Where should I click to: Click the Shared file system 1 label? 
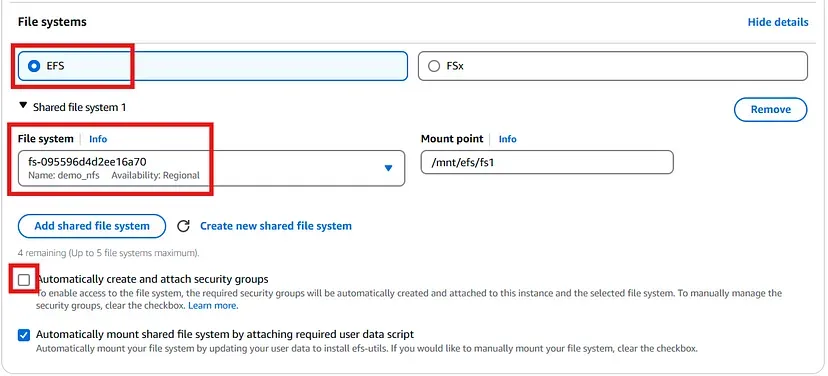pos(80,107)
